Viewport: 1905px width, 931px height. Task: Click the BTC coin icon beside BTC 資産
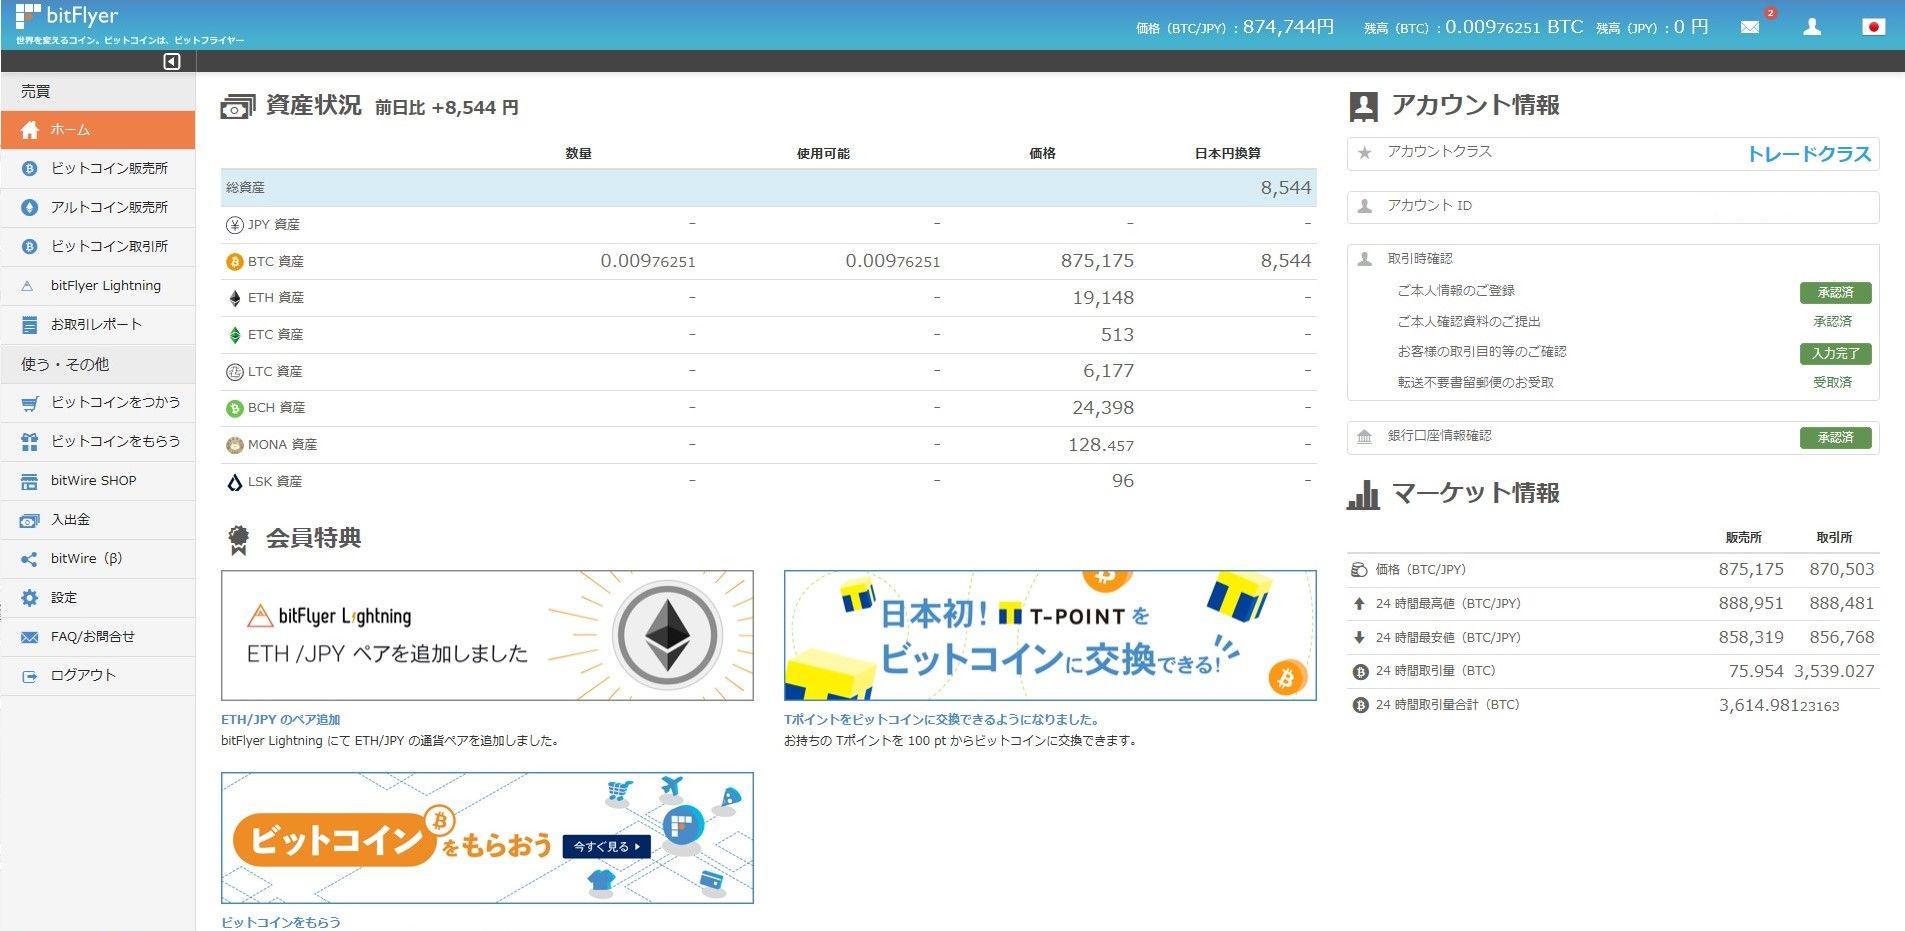point(234,261)
